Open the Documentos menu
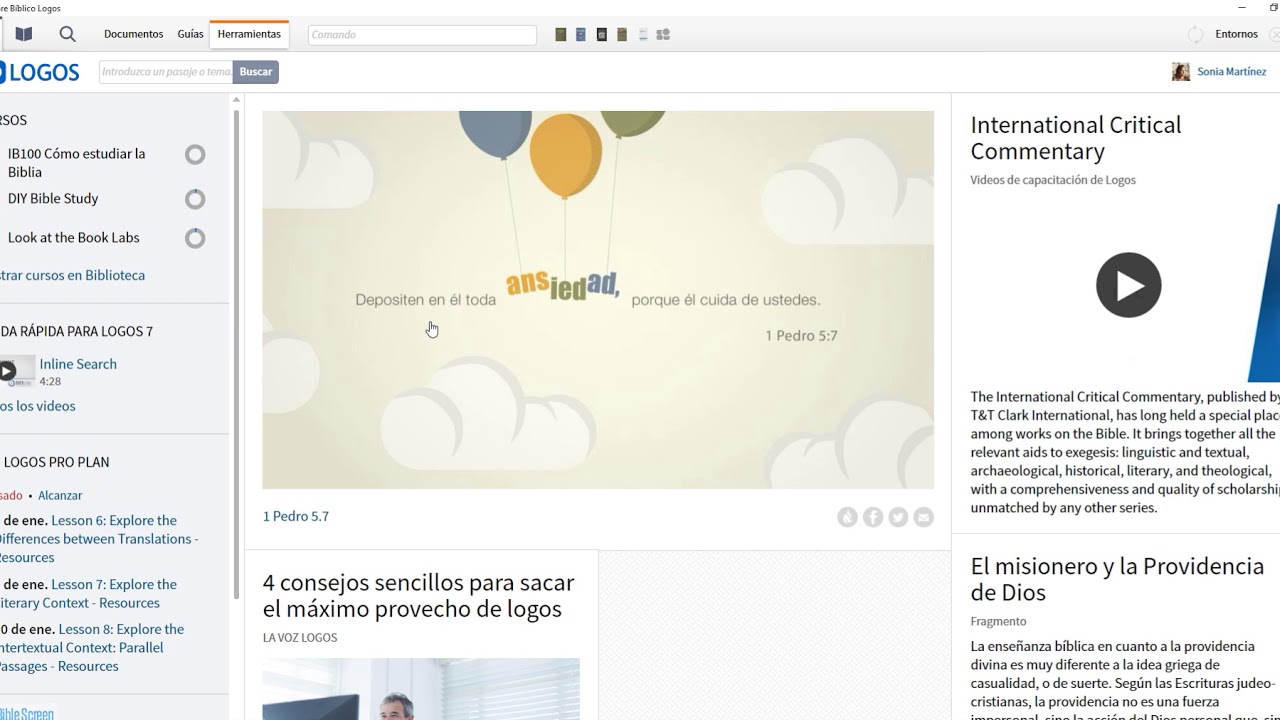Viewport: 1280px width, 720px height. coord(133,34)
